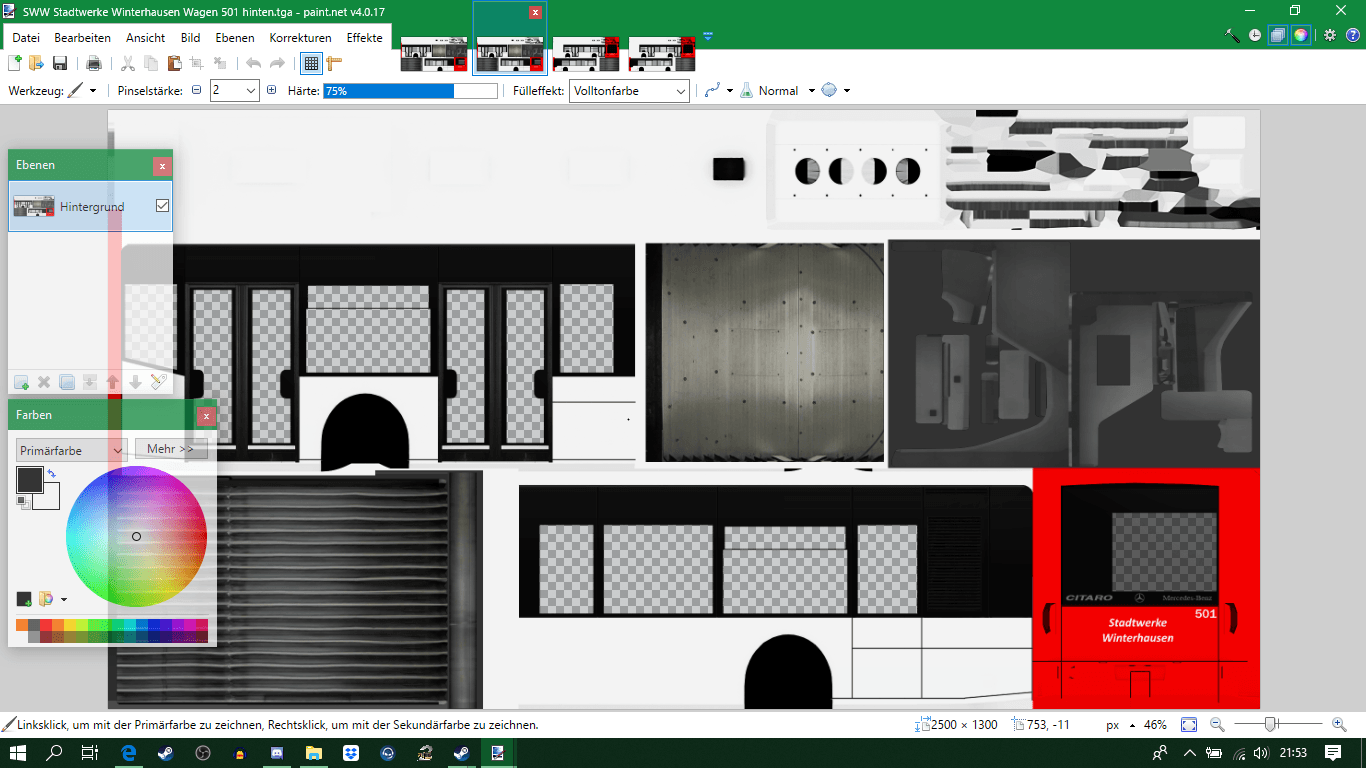Open Microsoft Edge from the taskbar
Viewport: 1366px width, 768px height.
[129, 753]
